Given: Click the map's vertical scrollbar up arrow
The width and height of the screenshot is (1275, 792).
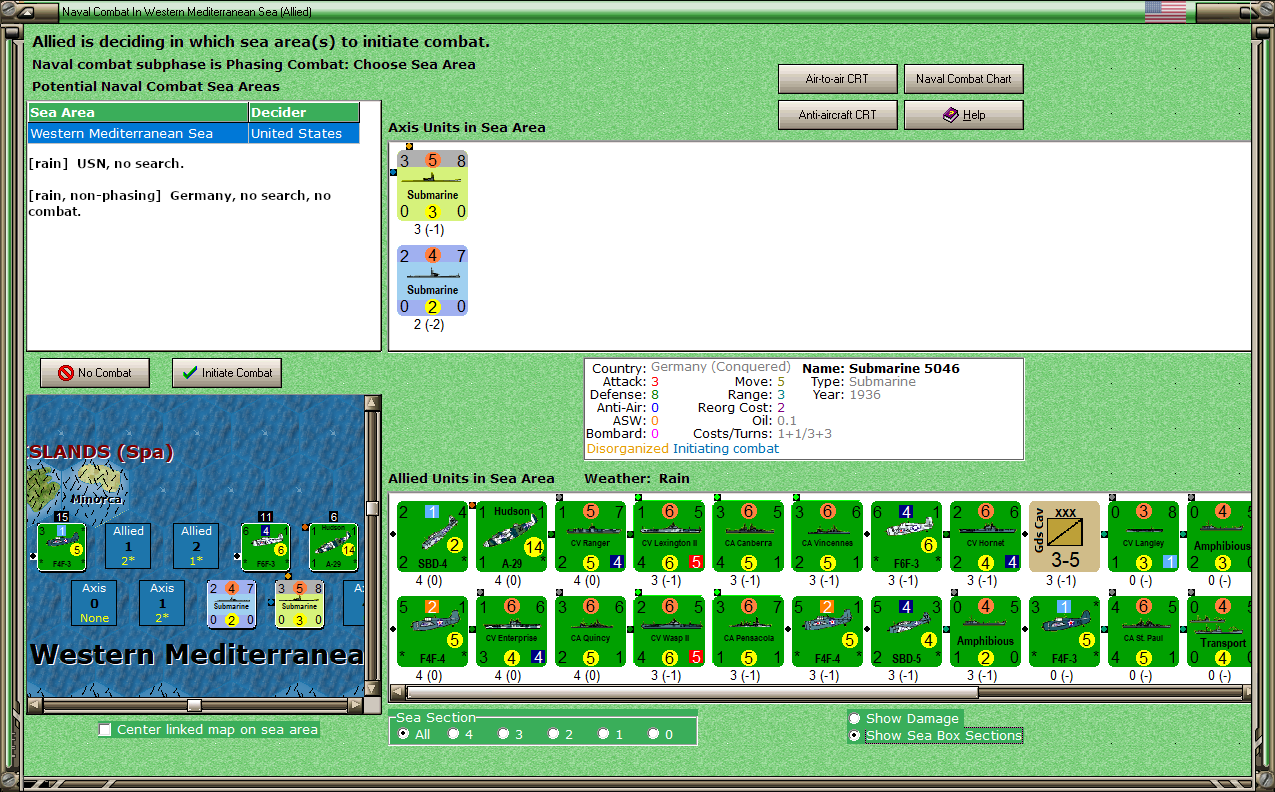Looking at the screenshot, I should point(373,403).
